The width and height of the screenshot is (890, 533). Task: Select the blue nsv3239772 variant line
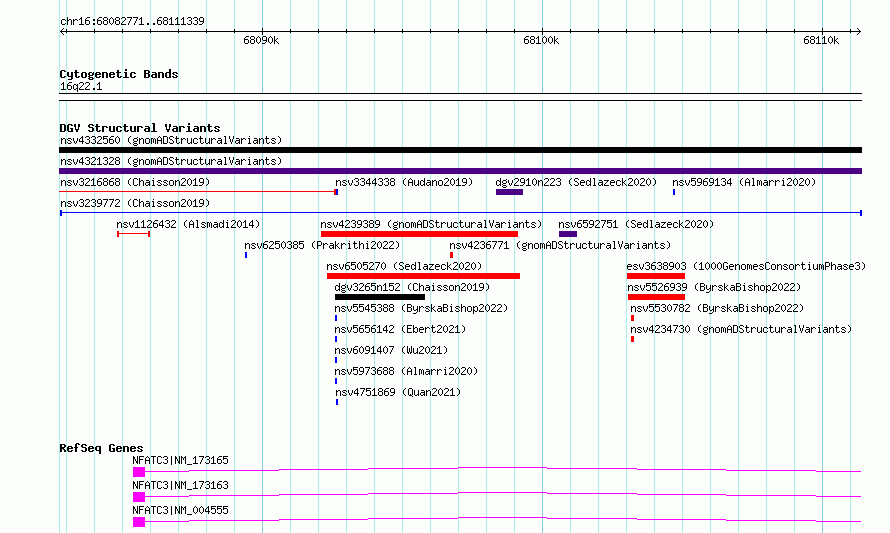tap(460, 213)
